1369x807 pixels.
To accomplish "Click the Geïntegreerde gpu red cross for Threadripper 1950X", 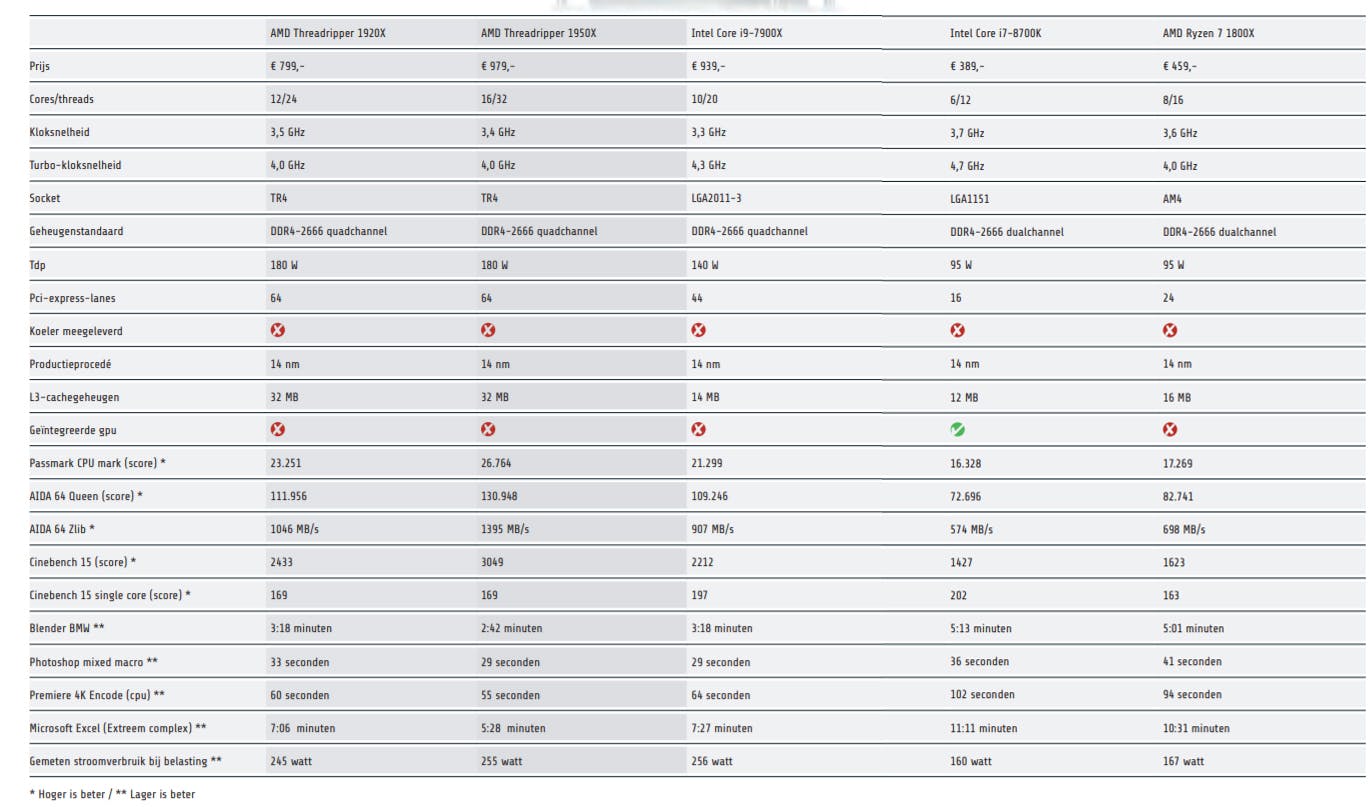I will (488, 429).
